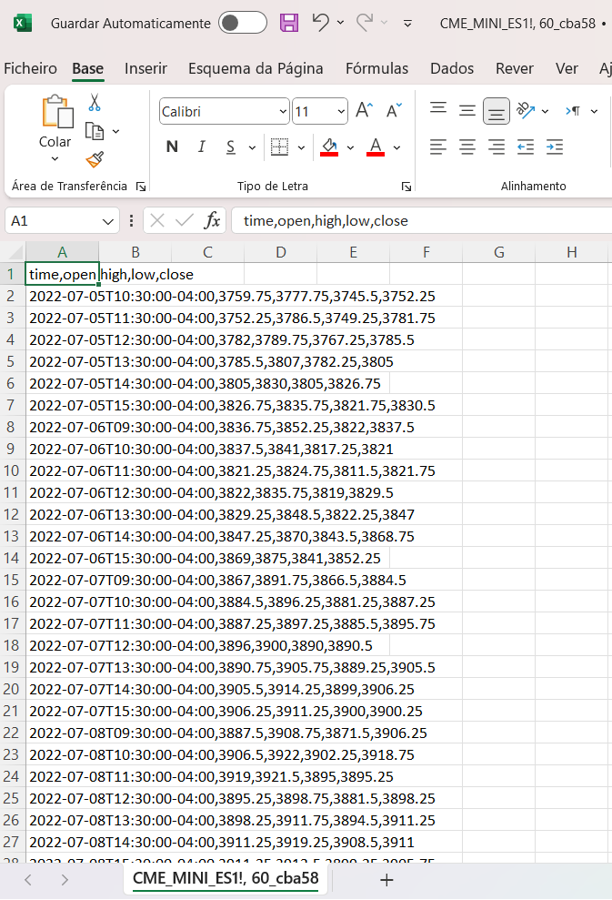Open the font size dropdown
Viewport: 612px width, 900px height.
tap(340, 112)
